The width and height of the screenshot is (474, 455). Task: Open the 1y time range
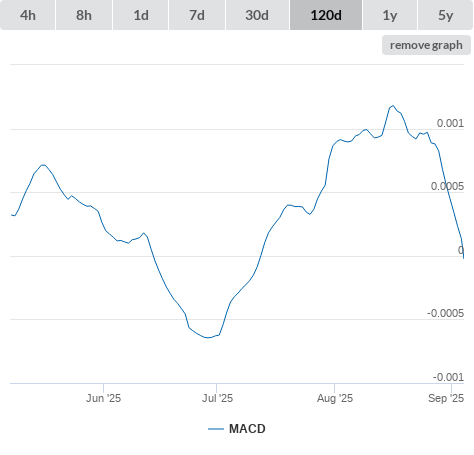(390, 15)
